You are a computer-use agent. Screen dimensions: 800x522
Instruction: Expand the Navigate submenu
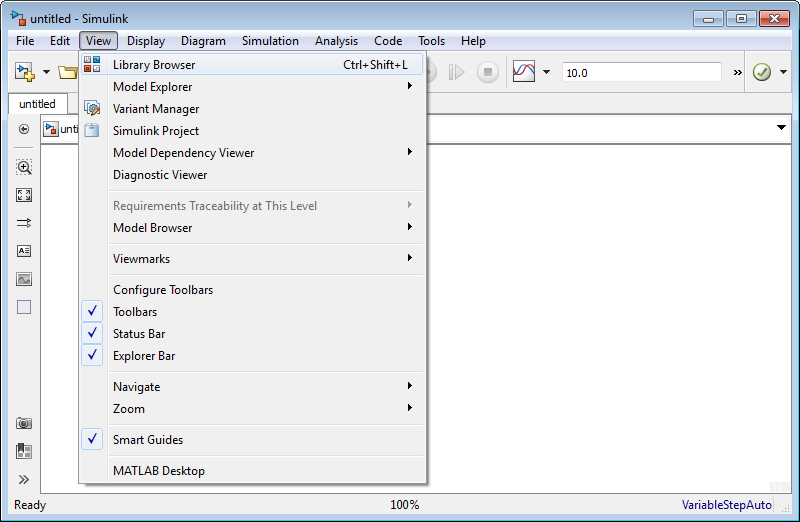point(252,387)
